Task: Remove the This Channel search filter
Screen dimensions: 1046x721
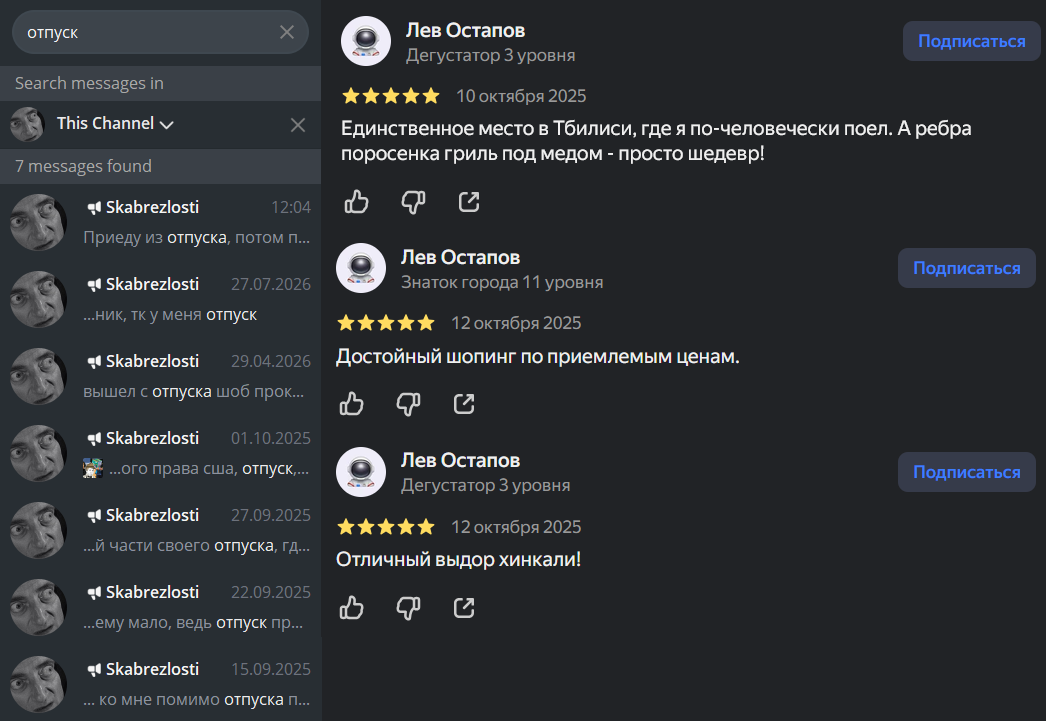Action: (298, 125)
